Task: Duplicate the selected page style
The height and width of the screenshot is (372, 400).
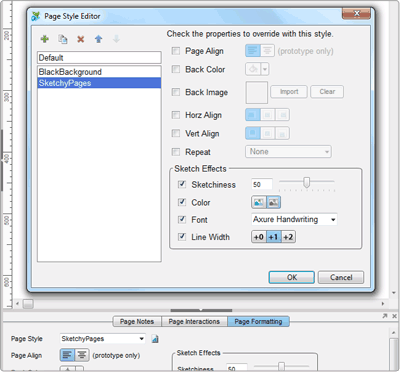Action: pos(63,39)
